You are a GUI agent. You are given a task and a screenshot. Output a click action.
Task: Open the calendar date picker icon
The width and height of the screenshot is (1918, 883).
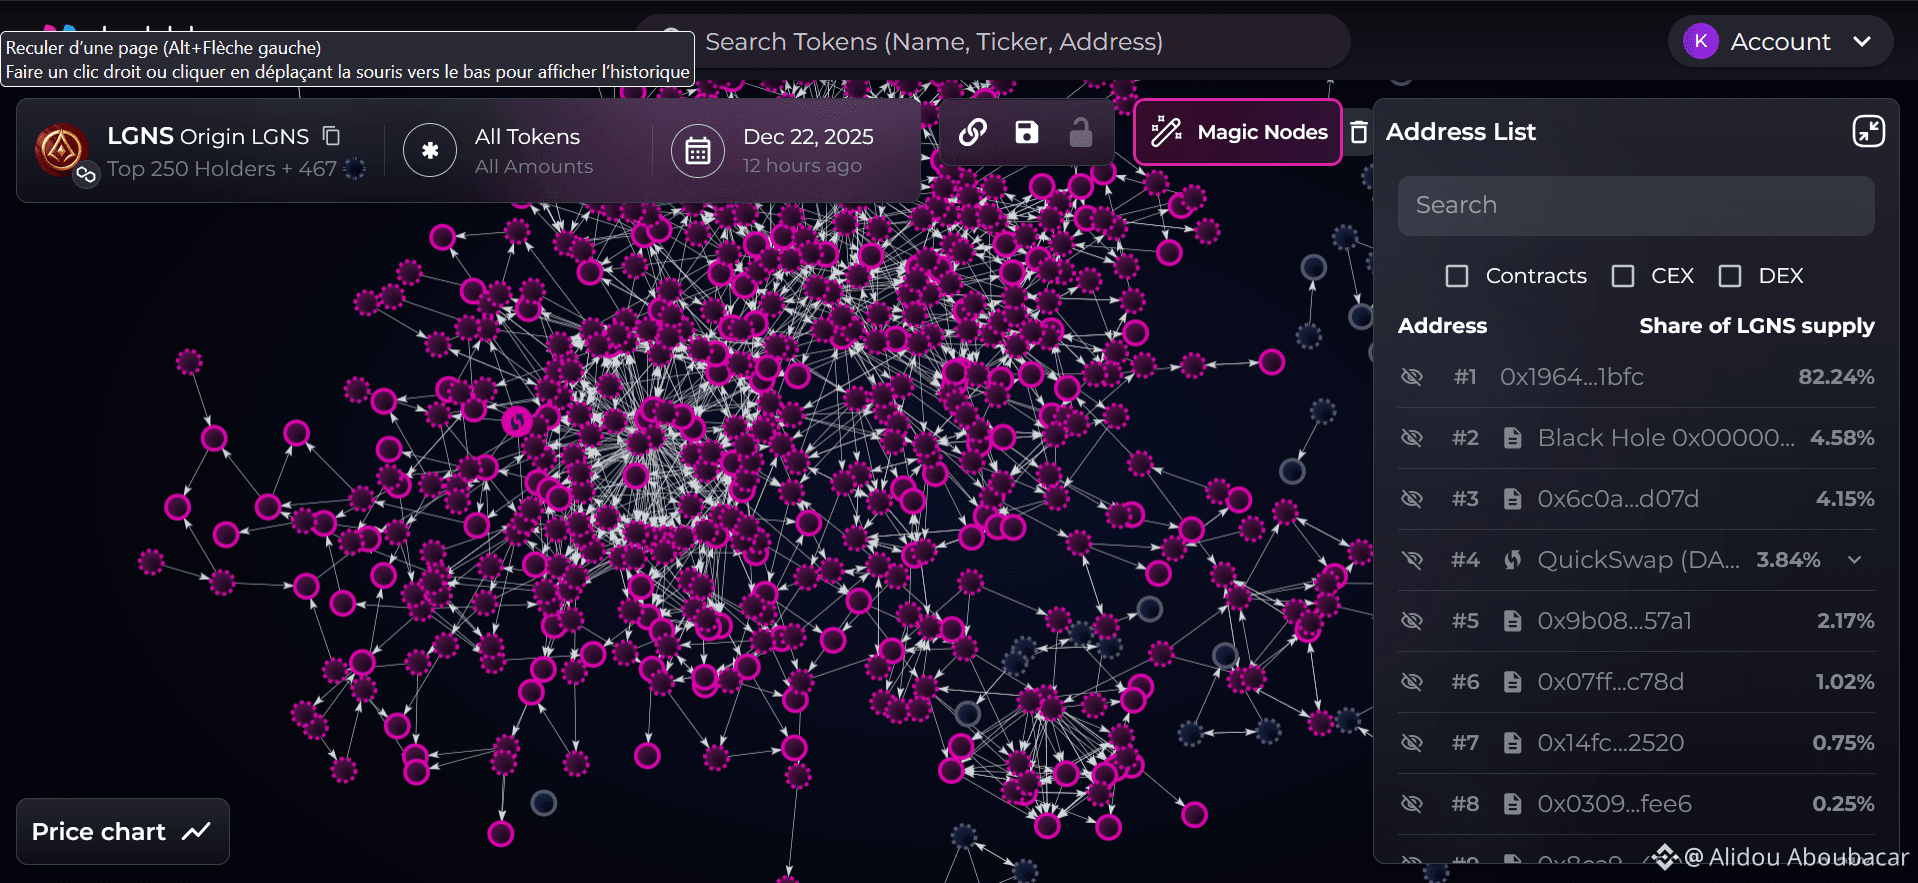698,151
